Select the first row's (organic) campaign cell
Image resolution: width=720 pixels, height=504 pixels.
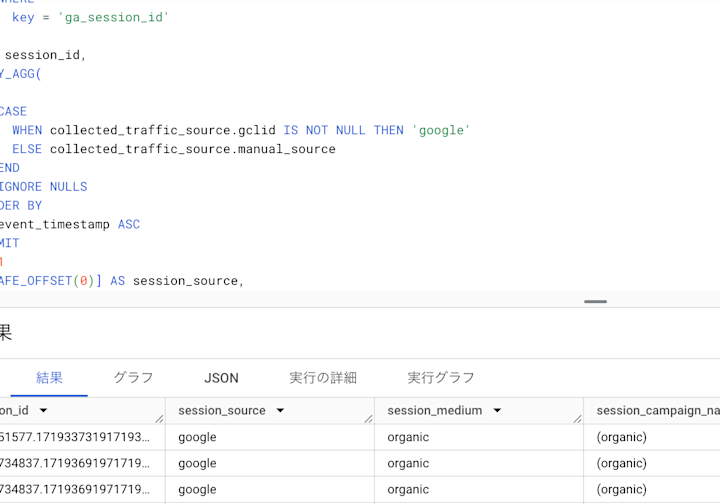coord(652,437)
